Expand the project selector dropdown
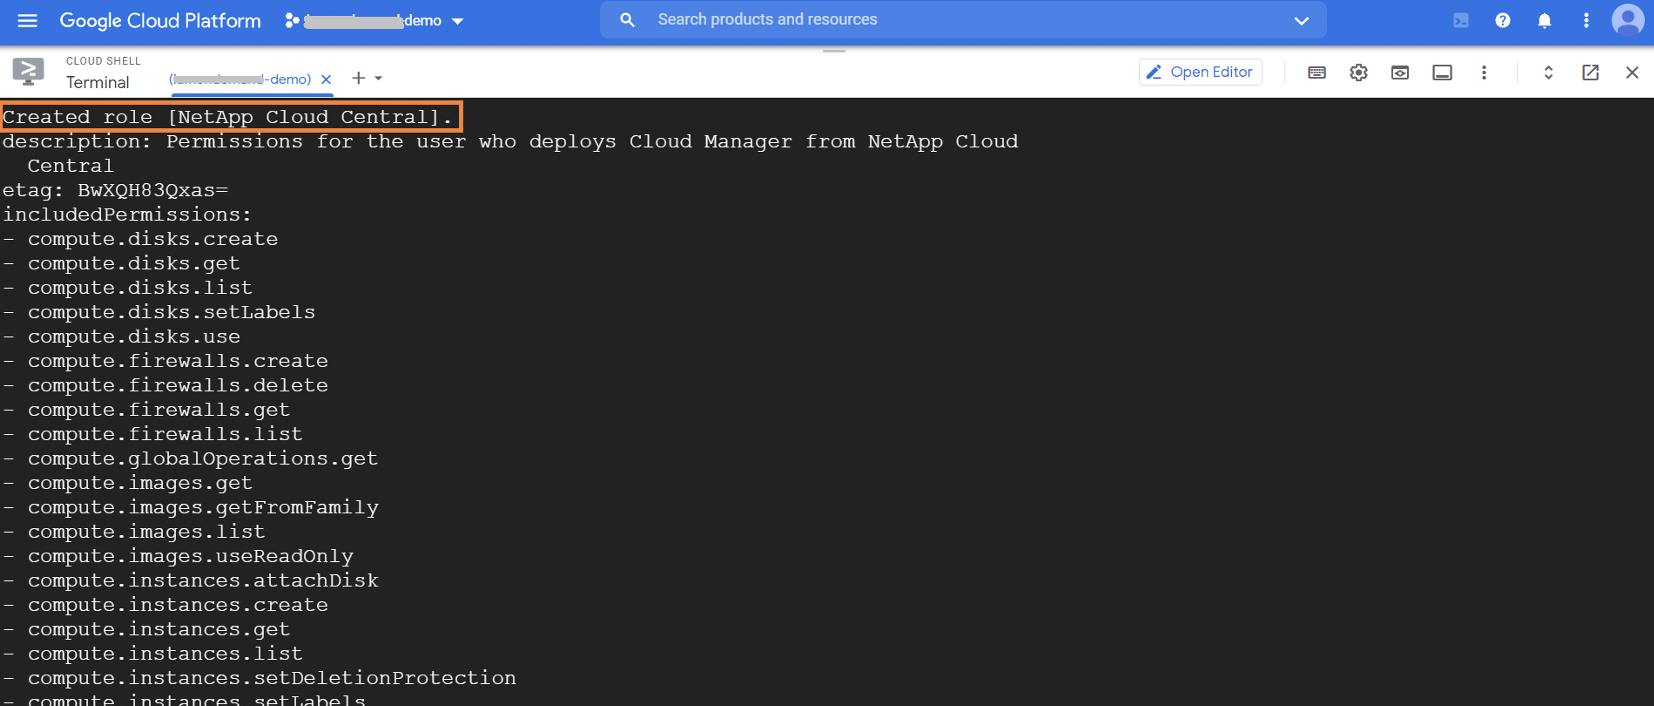This screenshot has height=706, width=1654. click(458, 21)
